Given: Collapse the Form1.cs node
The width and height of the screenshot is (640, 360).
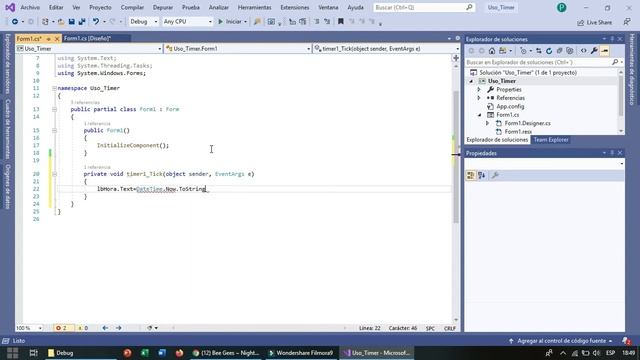Looking at the screenshot, I should pyautogui.click(x=480, y=115).
